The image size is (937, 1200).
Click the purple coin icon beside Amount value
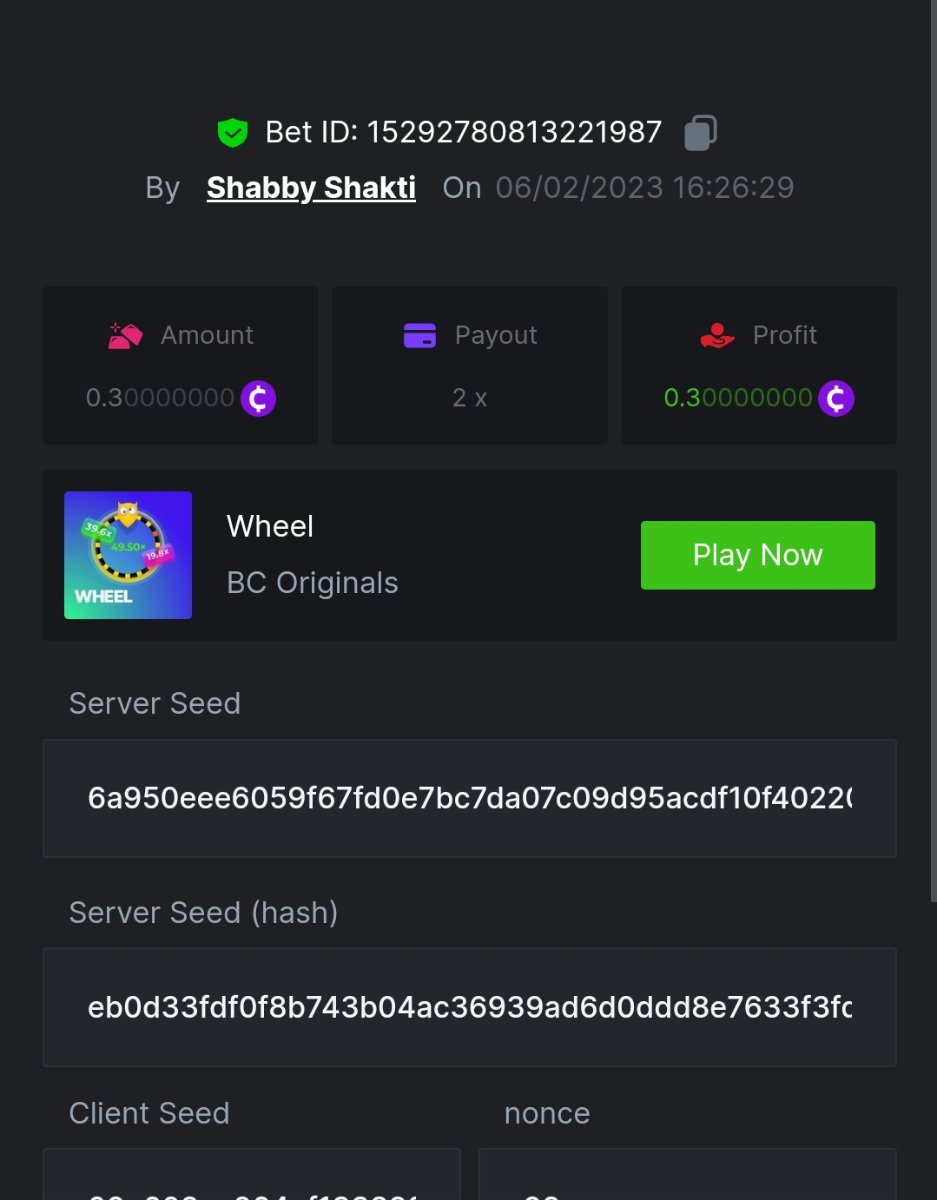pyautogui.click(x=258, y=398)
